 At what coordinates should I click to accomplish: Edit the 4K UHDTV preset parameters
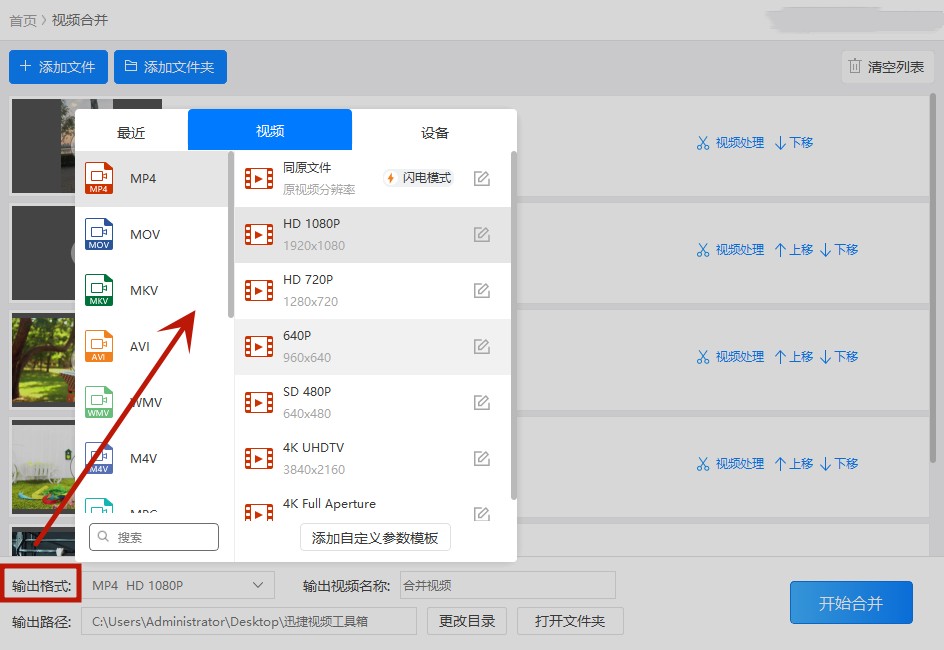point(481,459)
